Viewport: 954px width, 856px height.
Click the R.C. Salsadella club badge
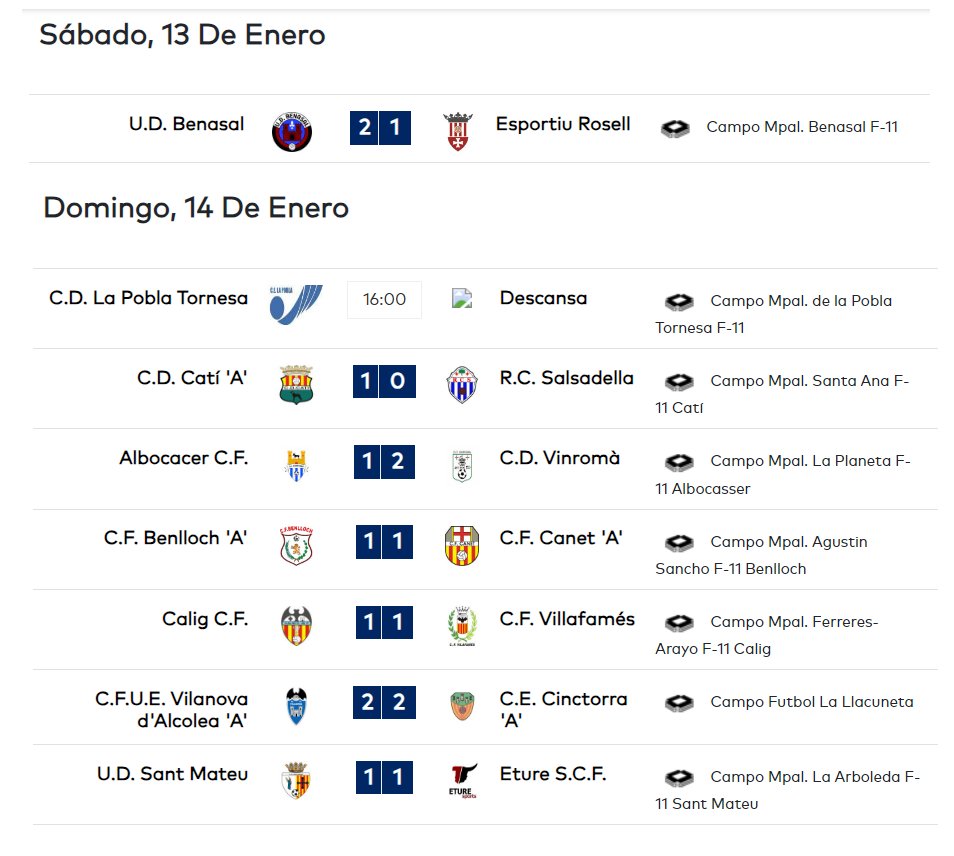462,385
